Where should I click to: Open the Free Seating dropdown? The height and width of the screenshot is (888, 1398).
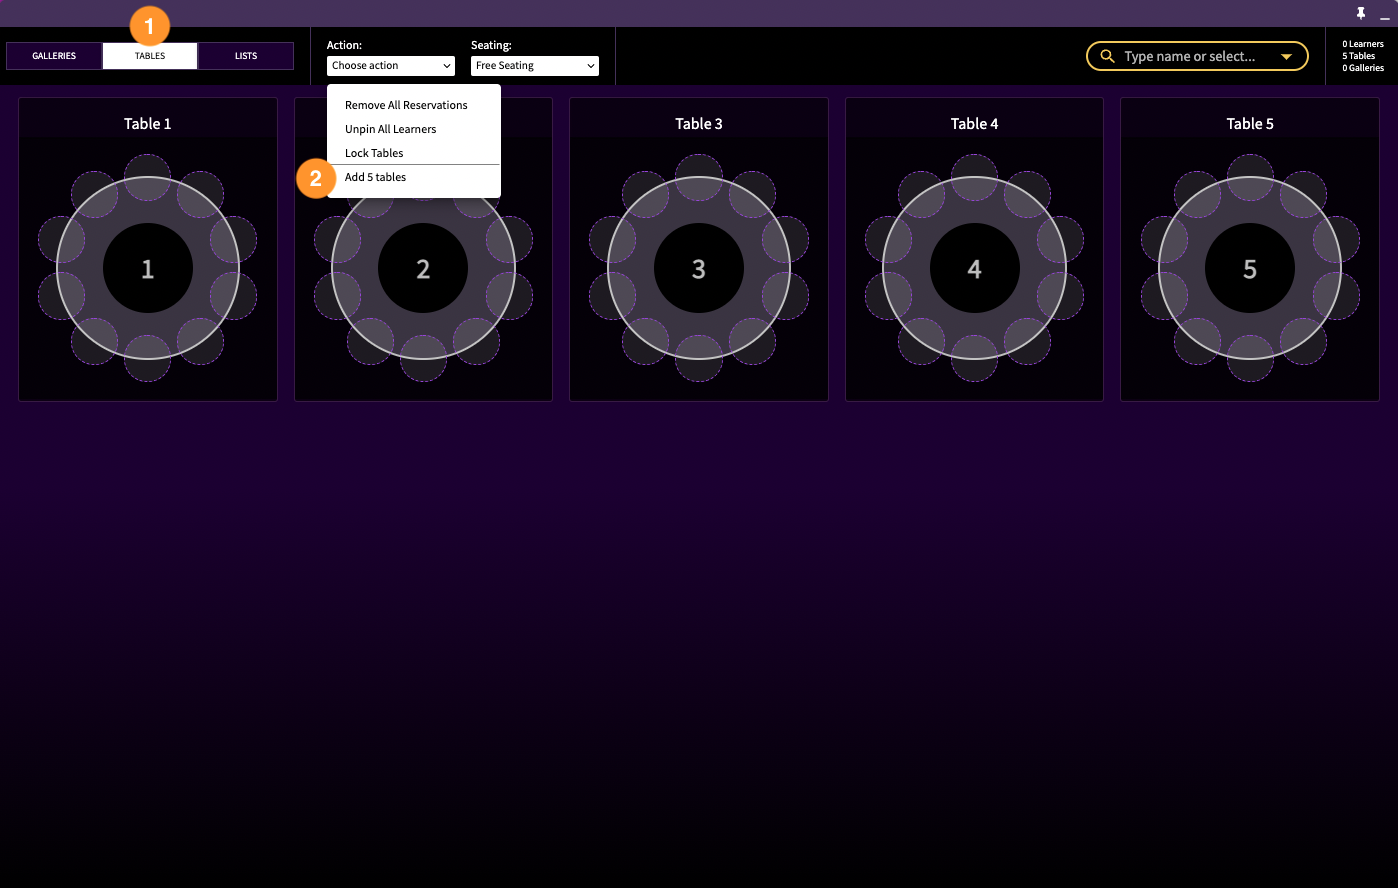(535, 66)
